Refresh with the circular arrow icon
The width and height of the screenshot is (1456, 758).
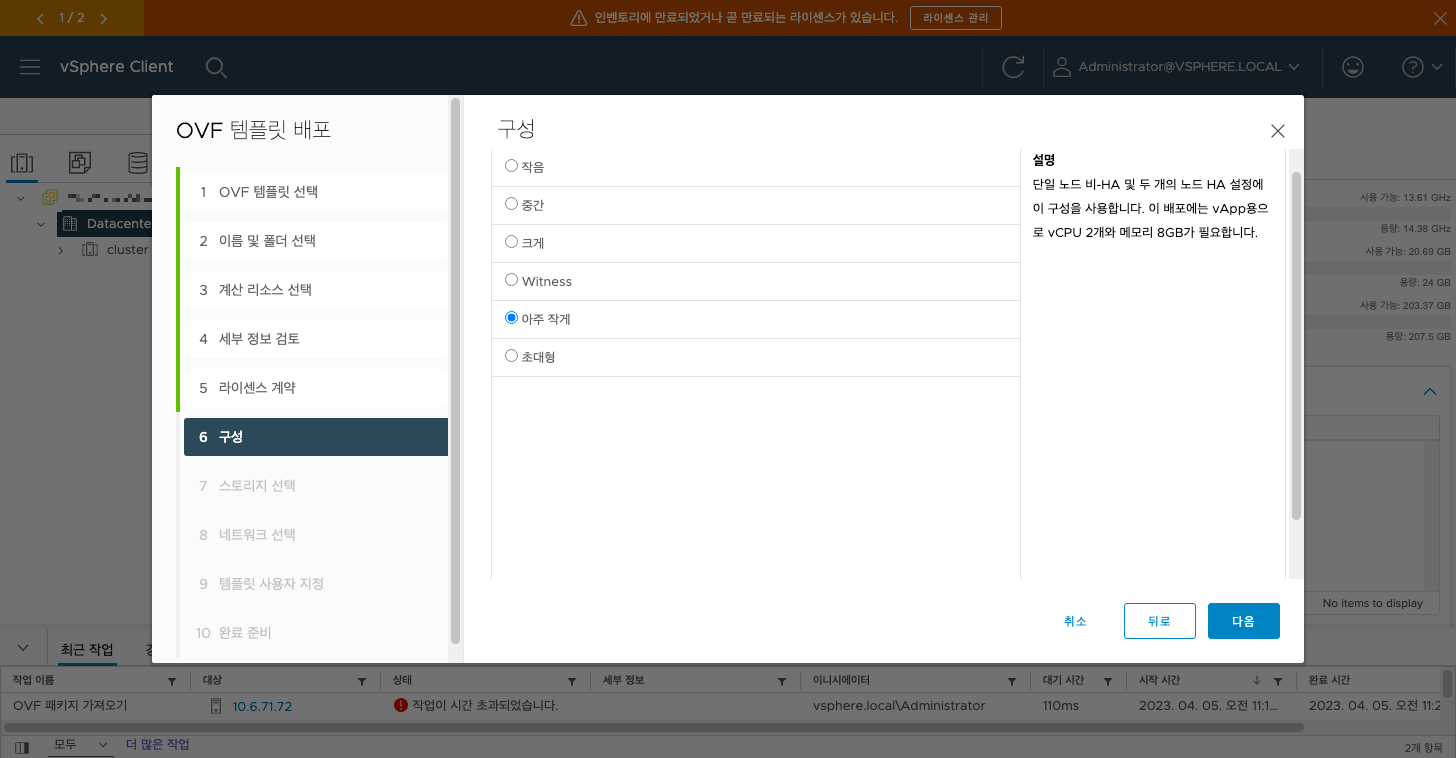coord(1013,67)
